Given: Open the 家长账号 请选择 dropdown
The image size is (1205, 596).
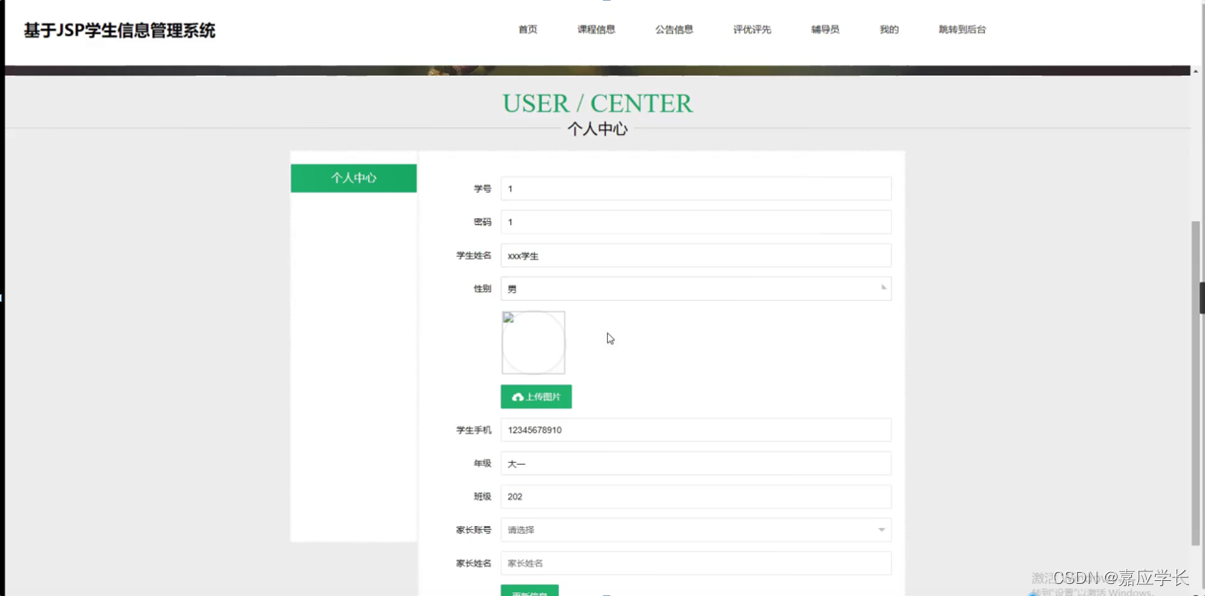Looking at the screenshot, I should pyautogui.click(x=696, y=530).
